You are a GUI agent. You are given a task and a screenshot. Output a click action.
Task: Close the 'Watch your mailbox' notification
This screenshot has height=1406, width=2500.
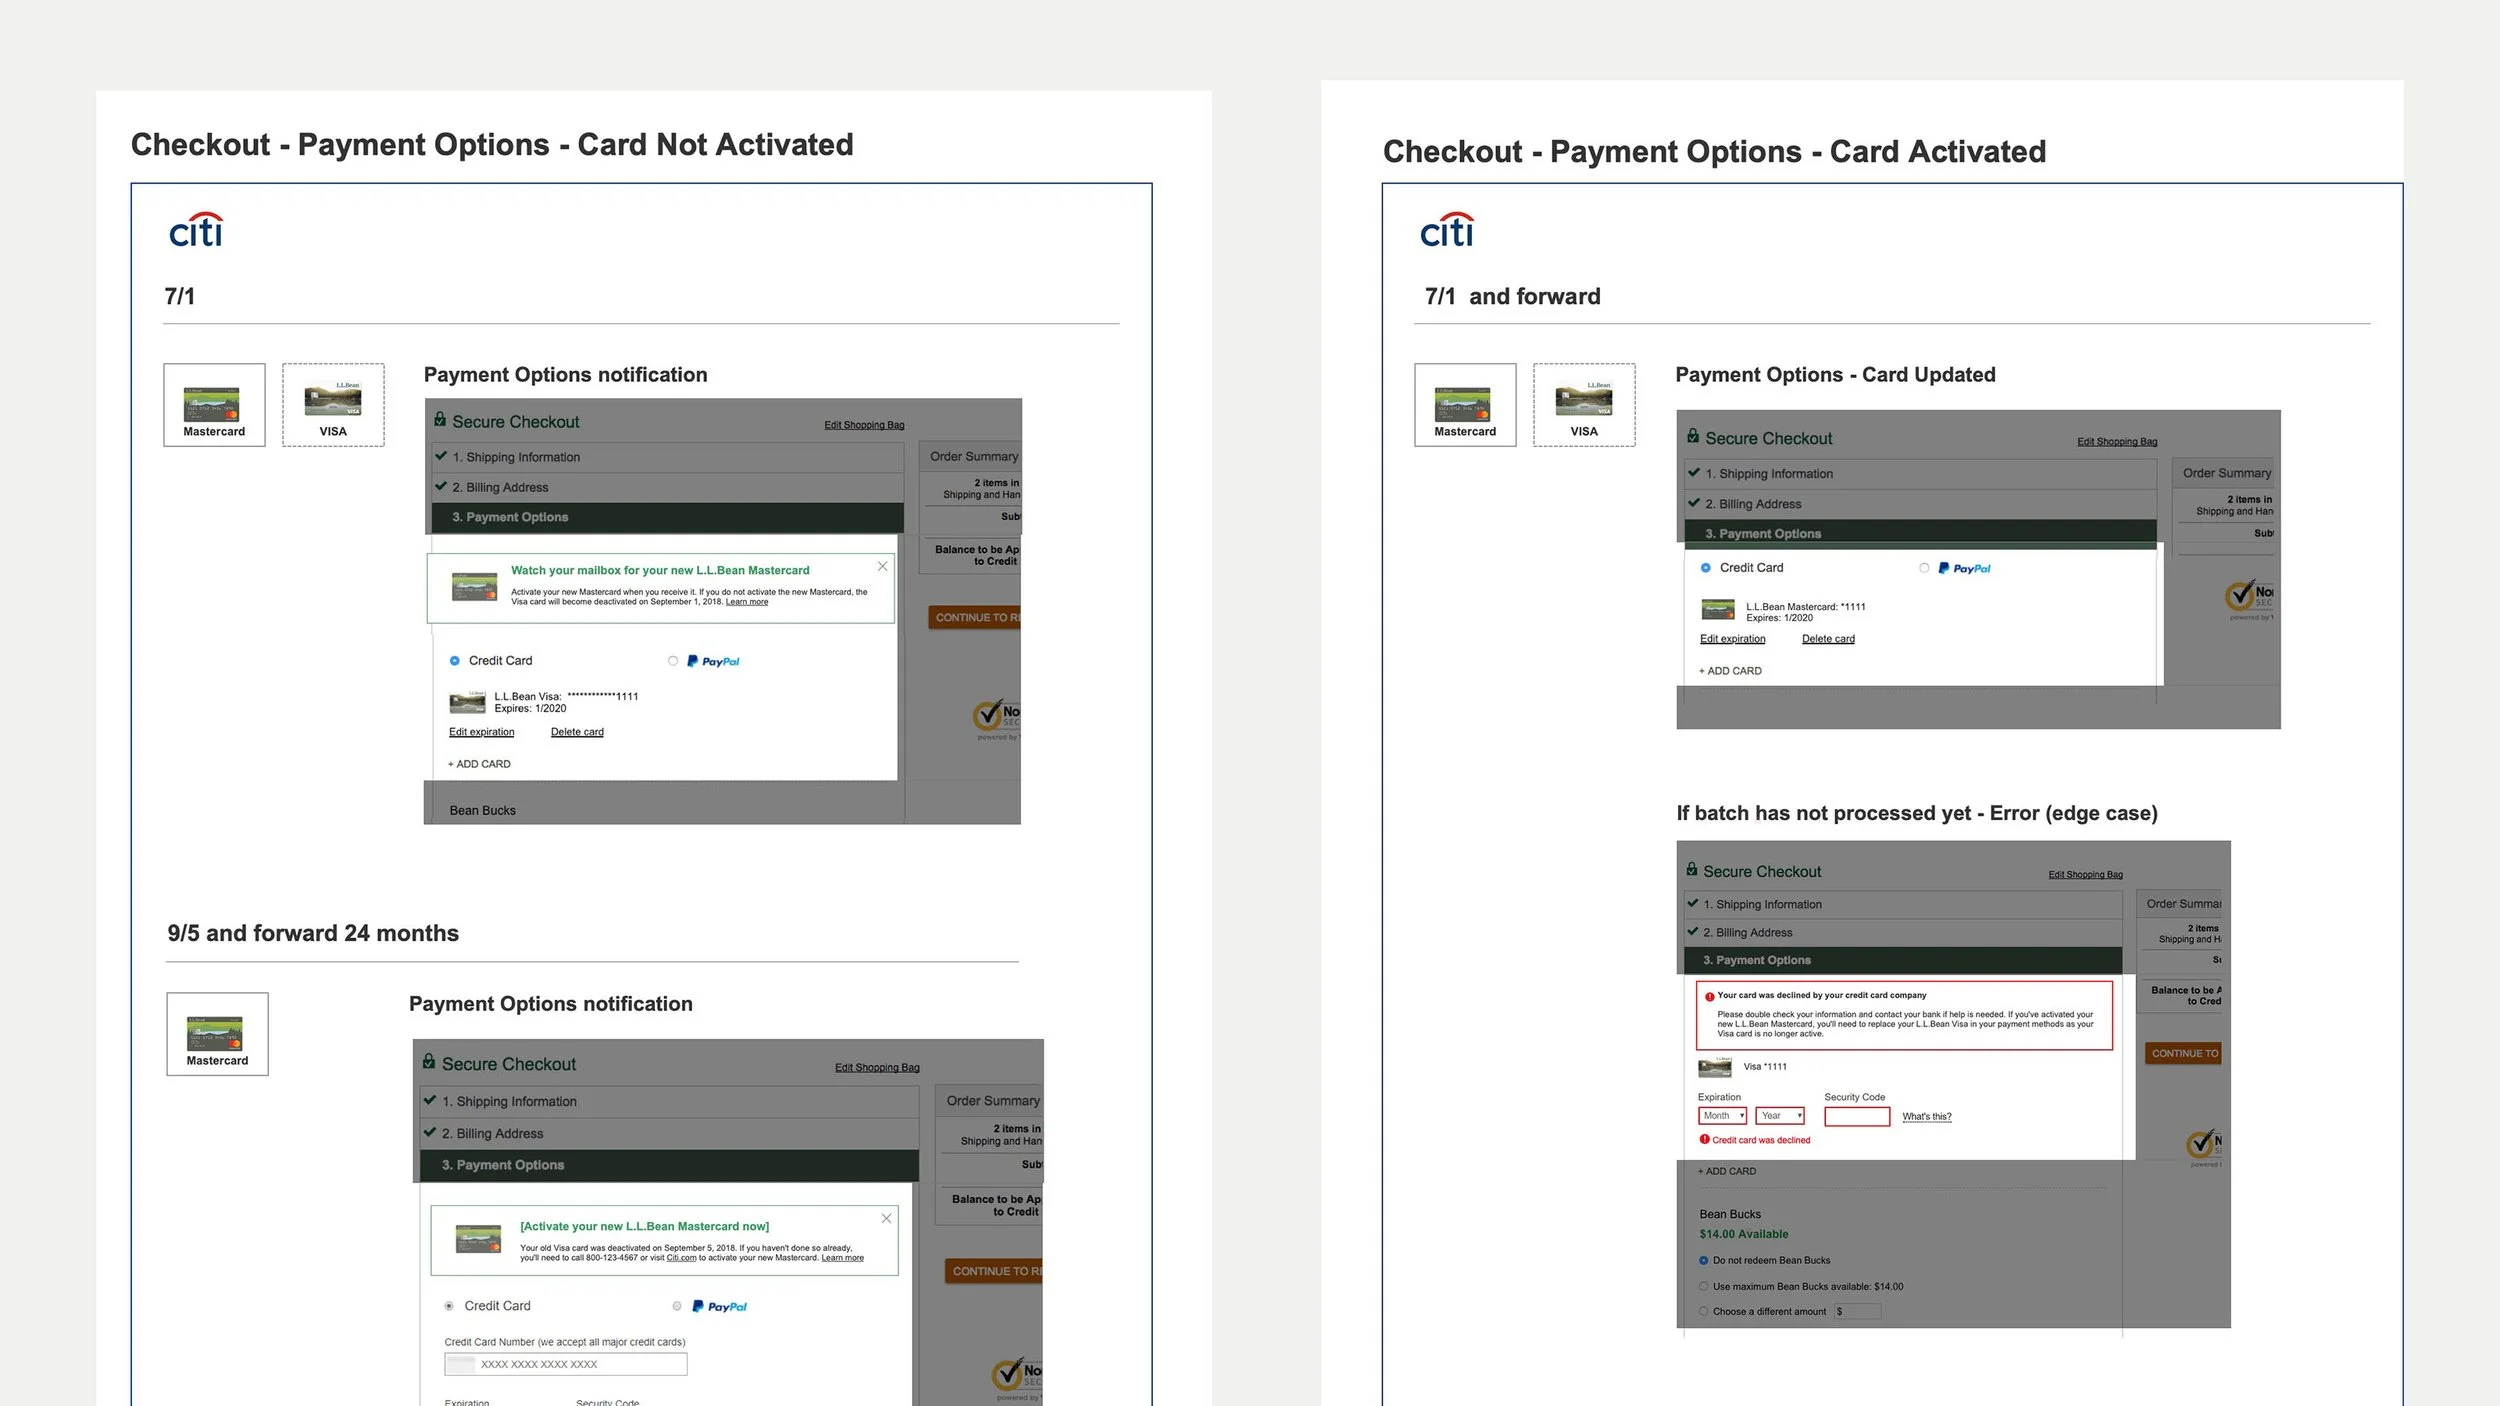point(882,566)
